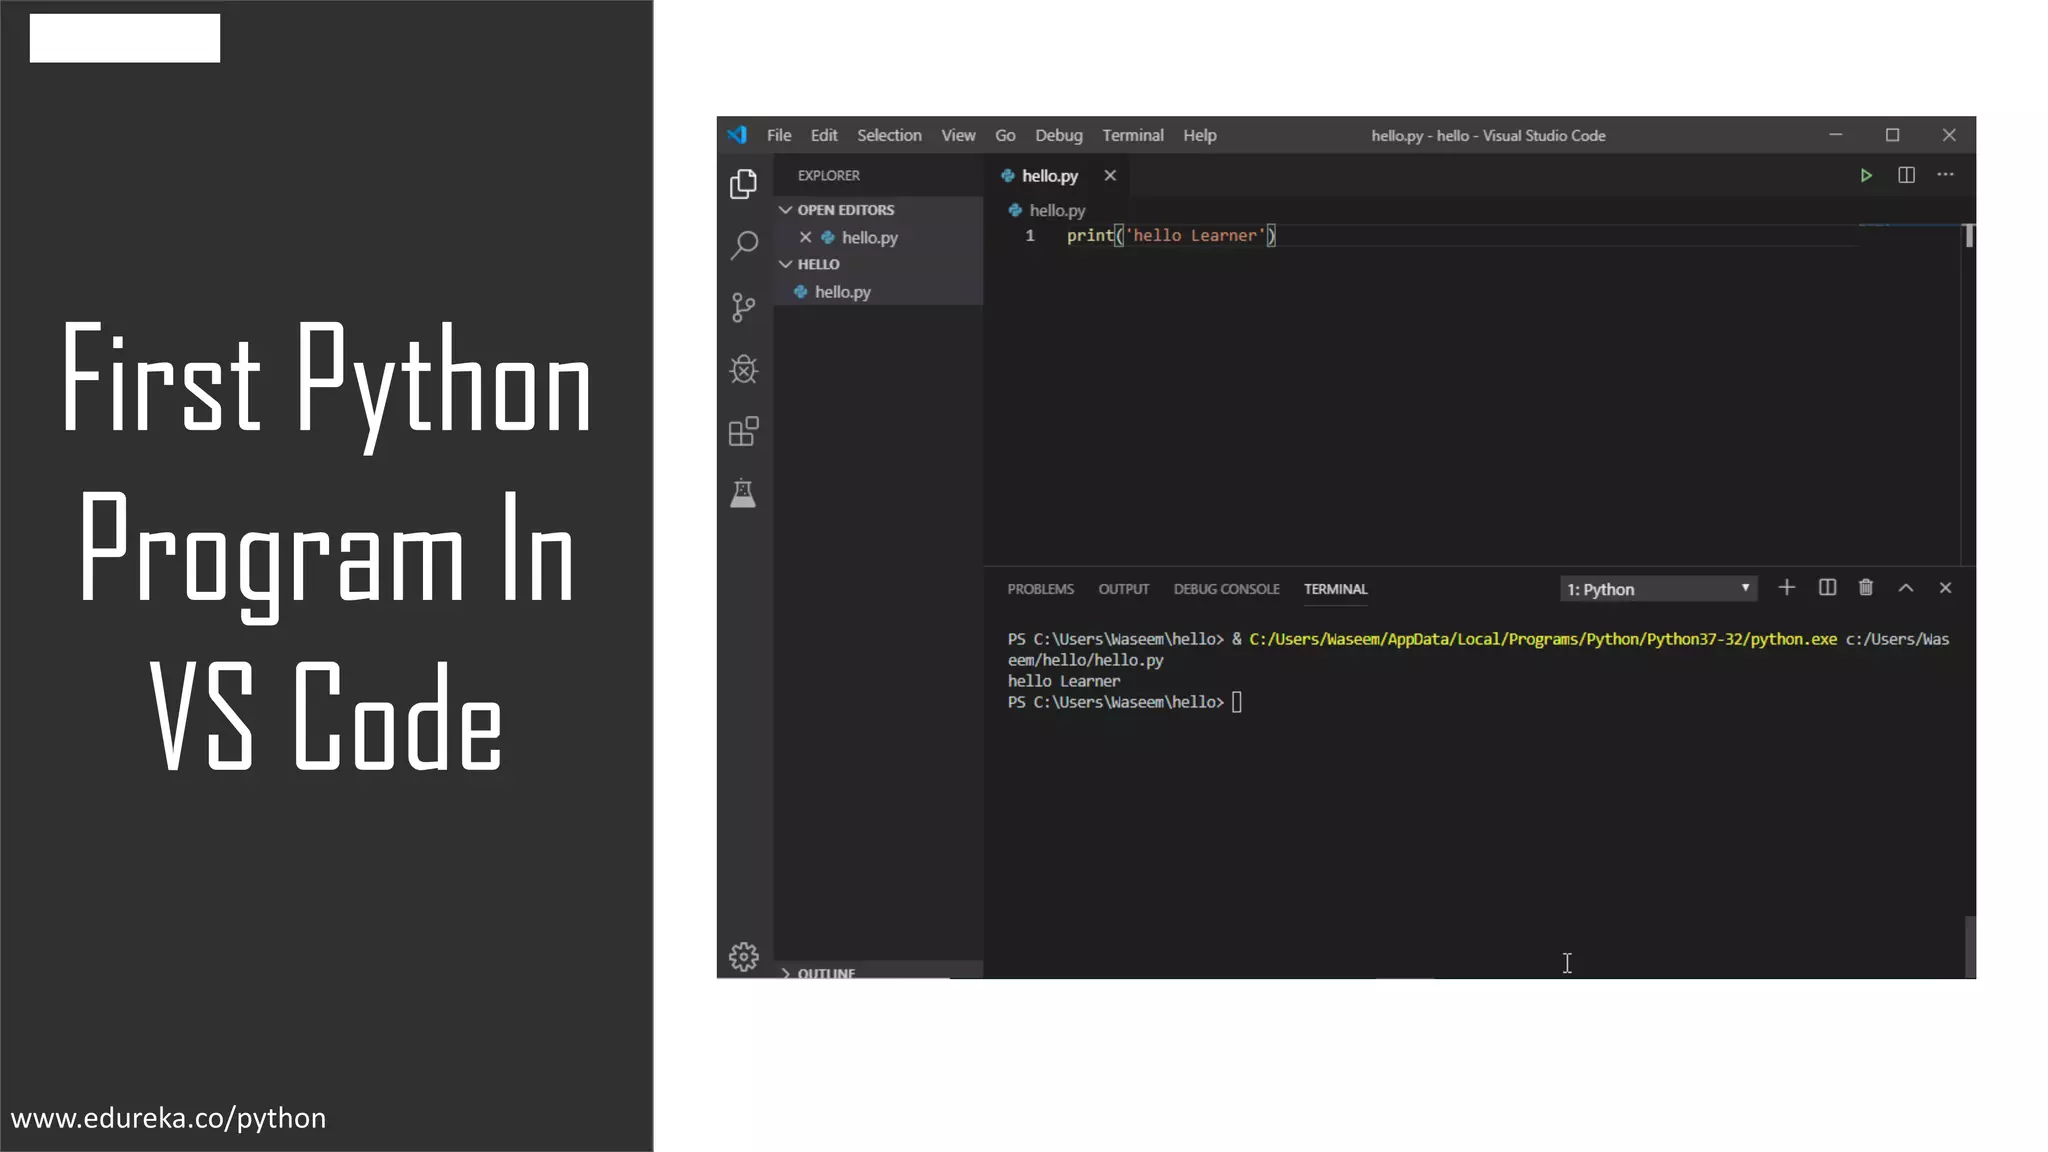Split the editor with split icon

(x=1906, y=176)
